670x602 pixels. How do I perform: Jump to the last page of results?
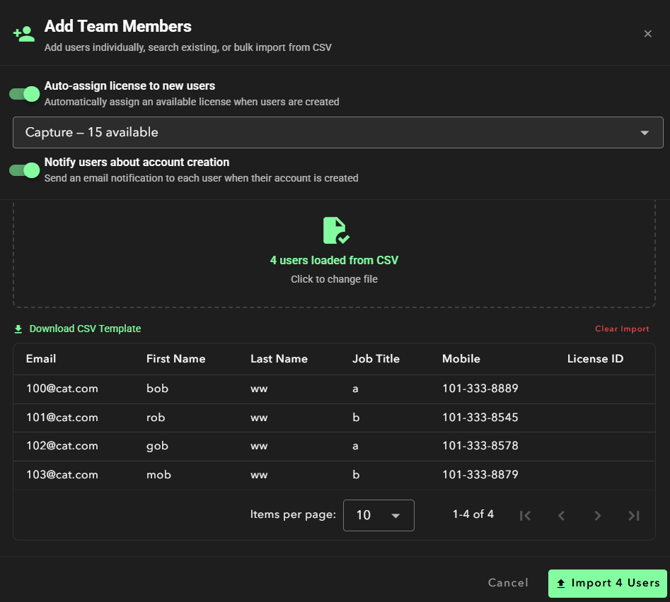pos(633,516)
